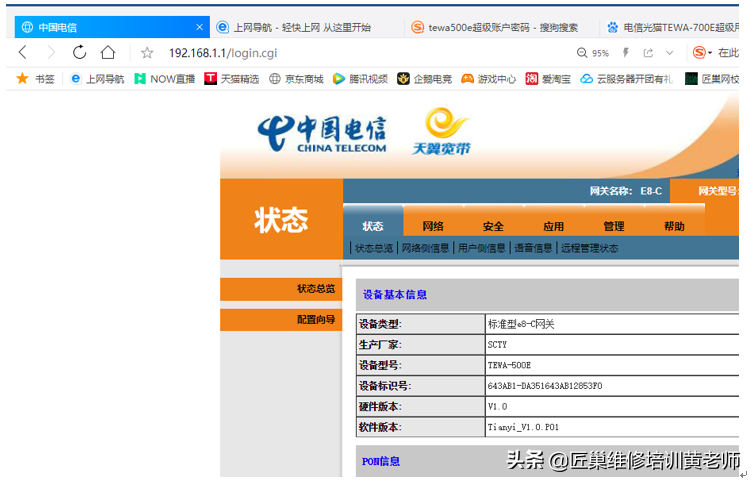754x484 pixels.
Task: Click the 192.168.1.1/login.cgi address field
Action: click(223, 53)
